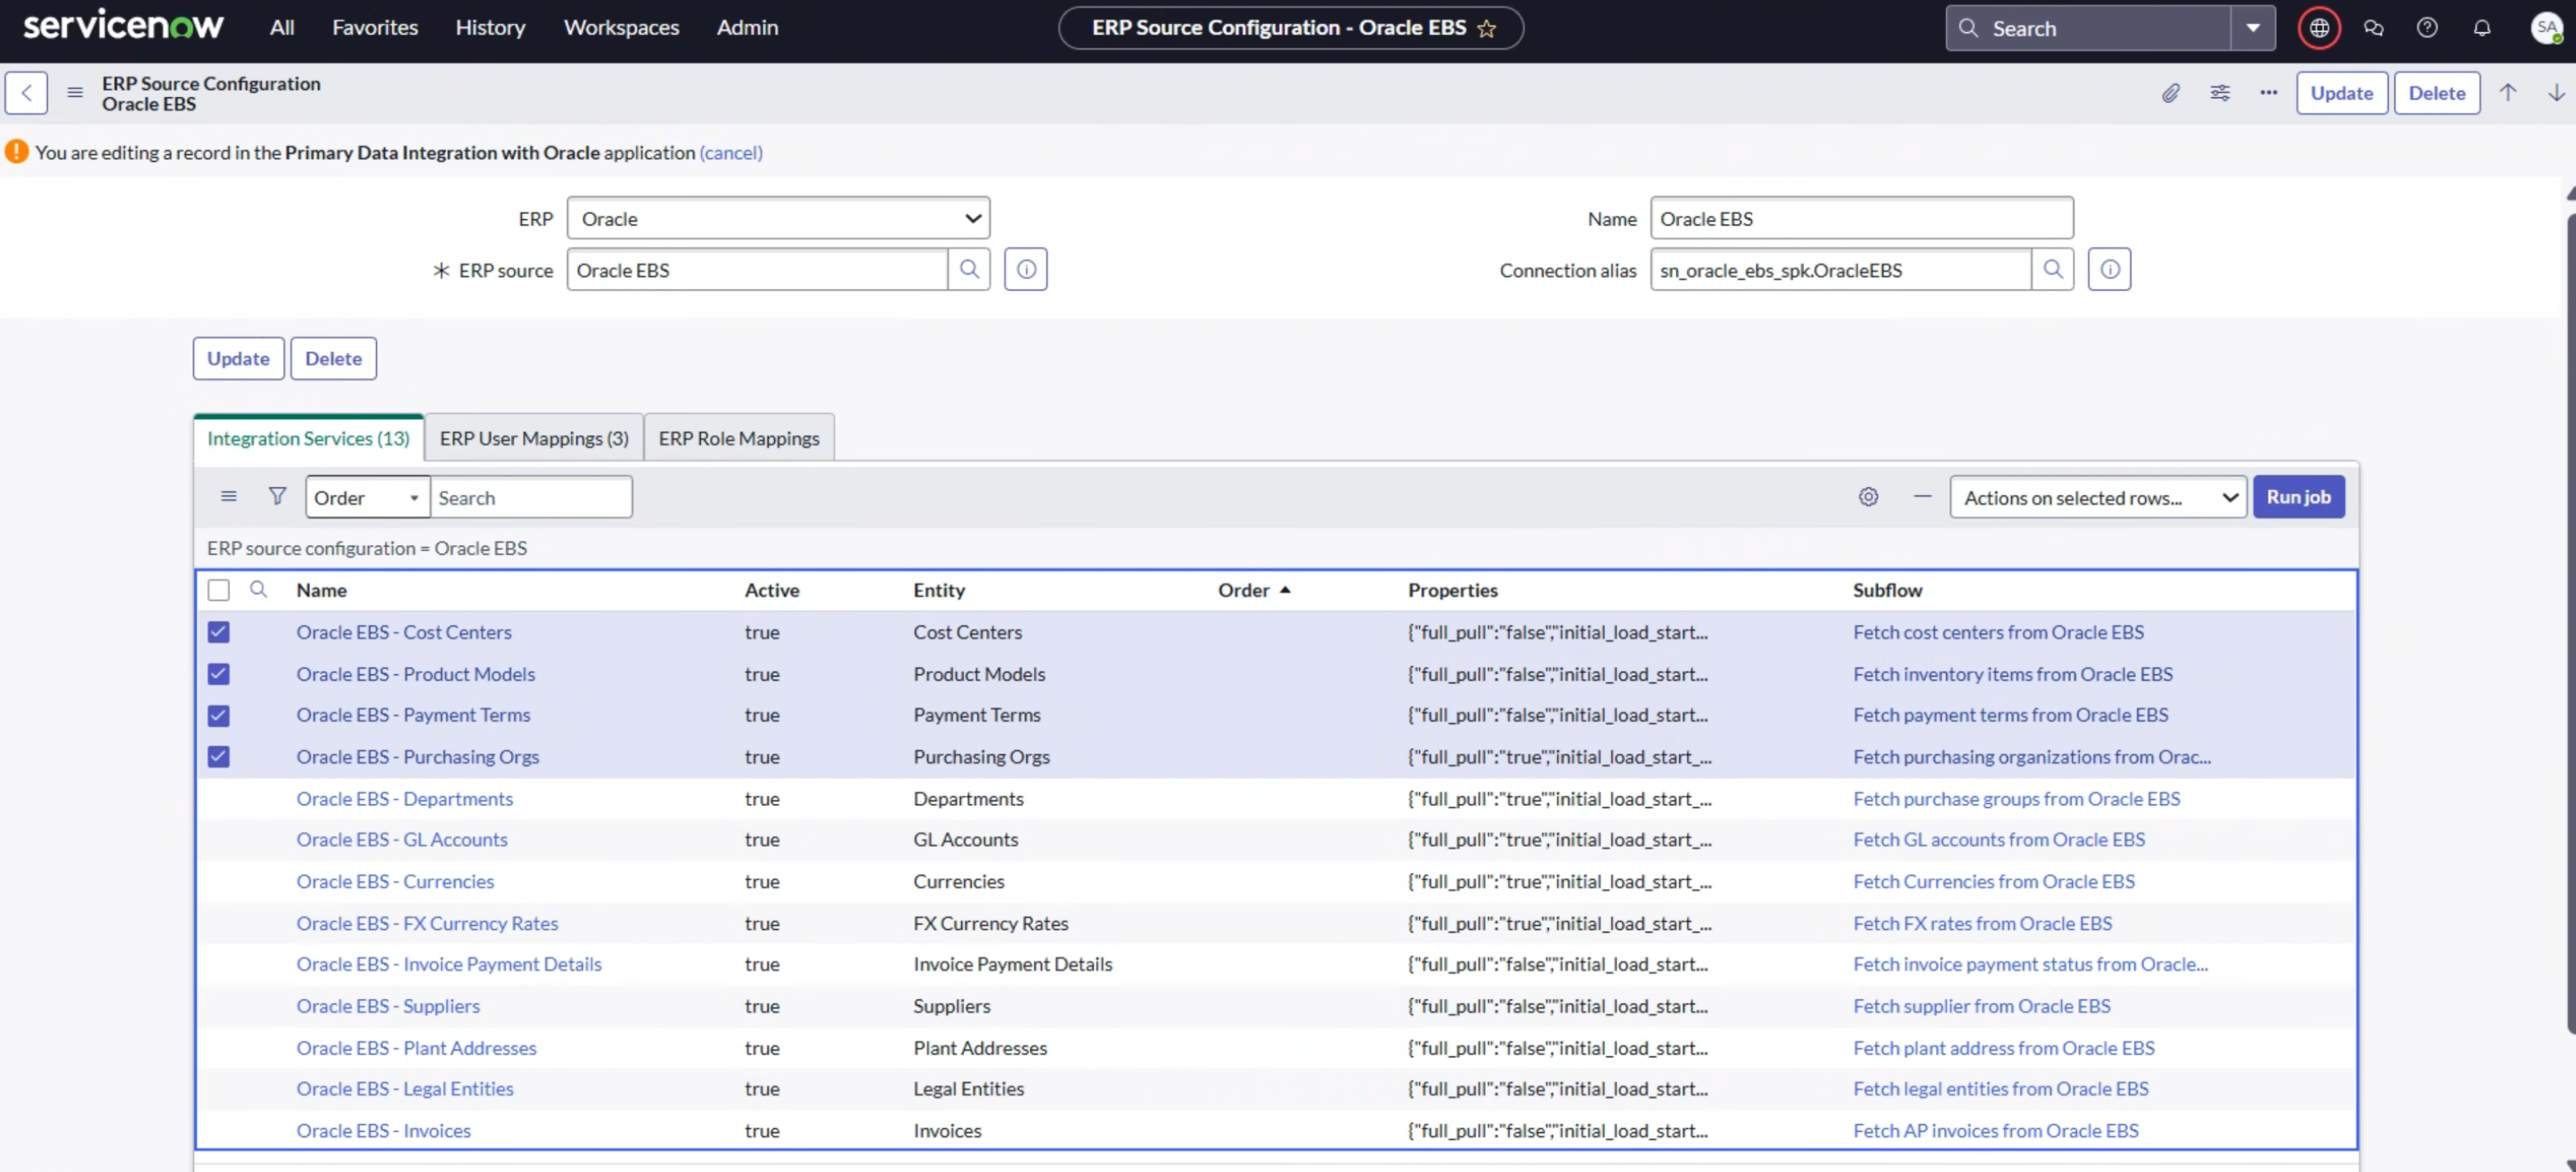Go to the previous record using up arrow
This screenshot has height=1172, width=2576.
2507,93
